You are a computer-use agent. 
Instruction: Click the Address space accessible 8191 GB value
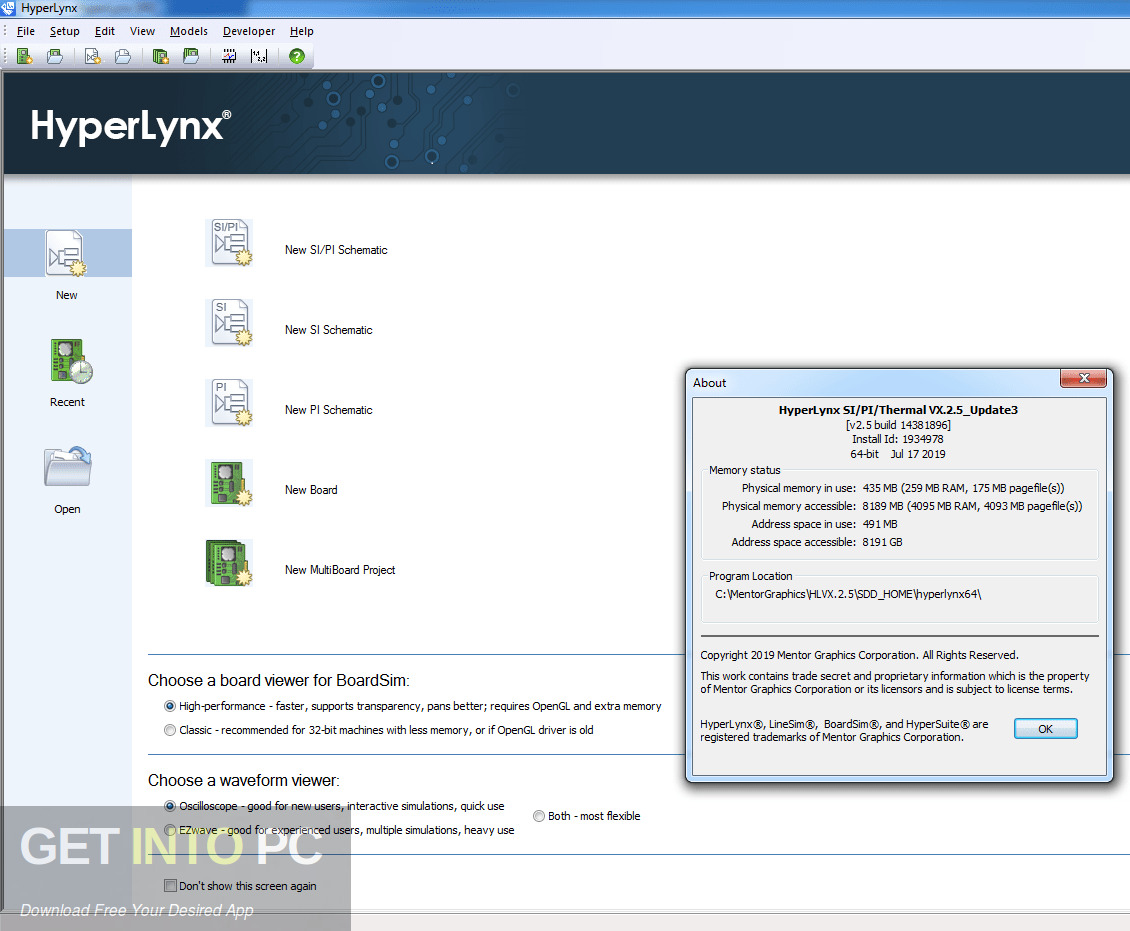[x=882, y=542]
